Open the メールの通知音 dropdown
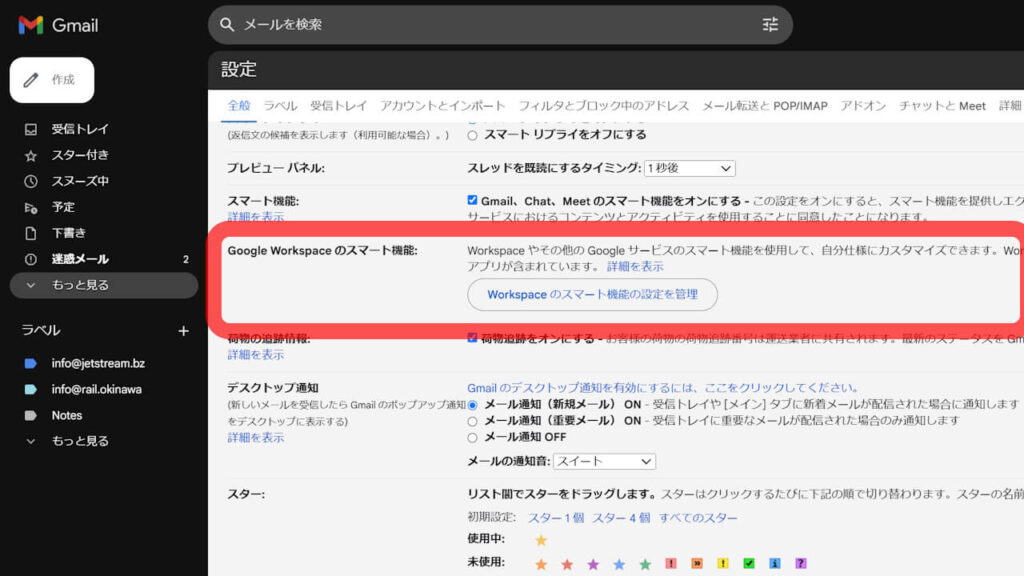Screen dimensions: 1024x576 (604, 461)
